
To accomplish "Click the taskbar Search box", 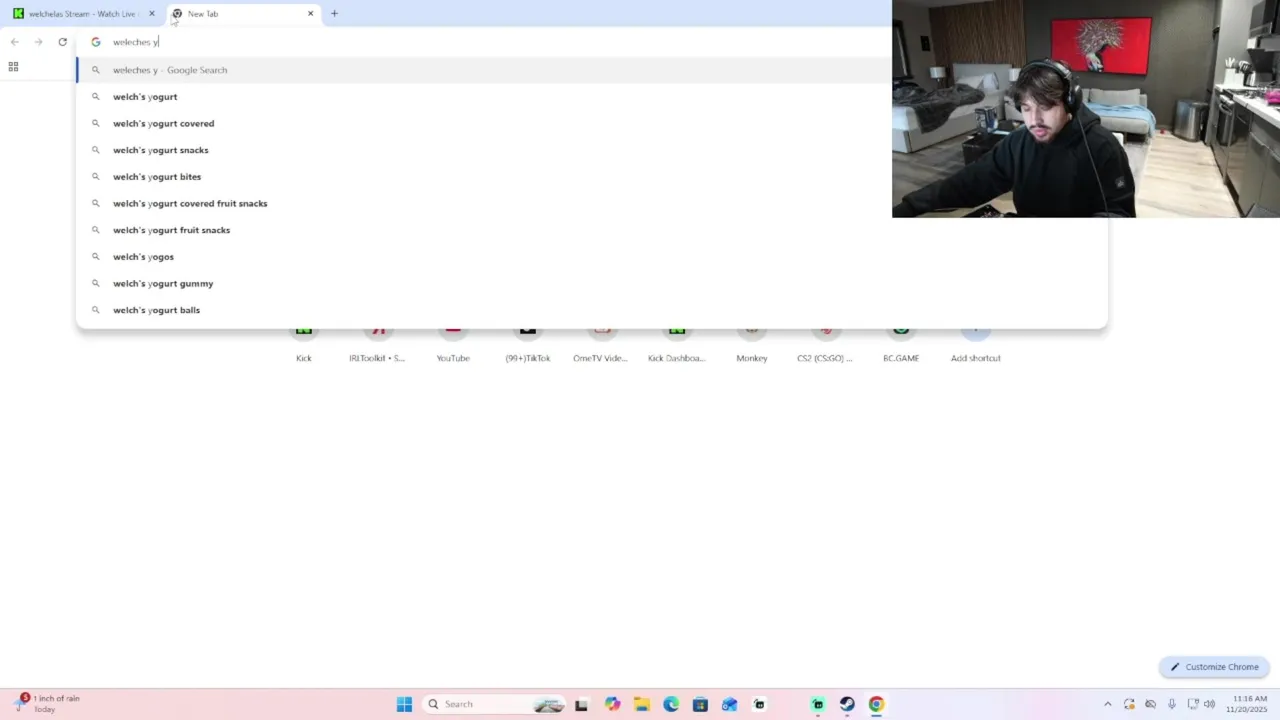I will pyautogui.click(x=495, y=704).
